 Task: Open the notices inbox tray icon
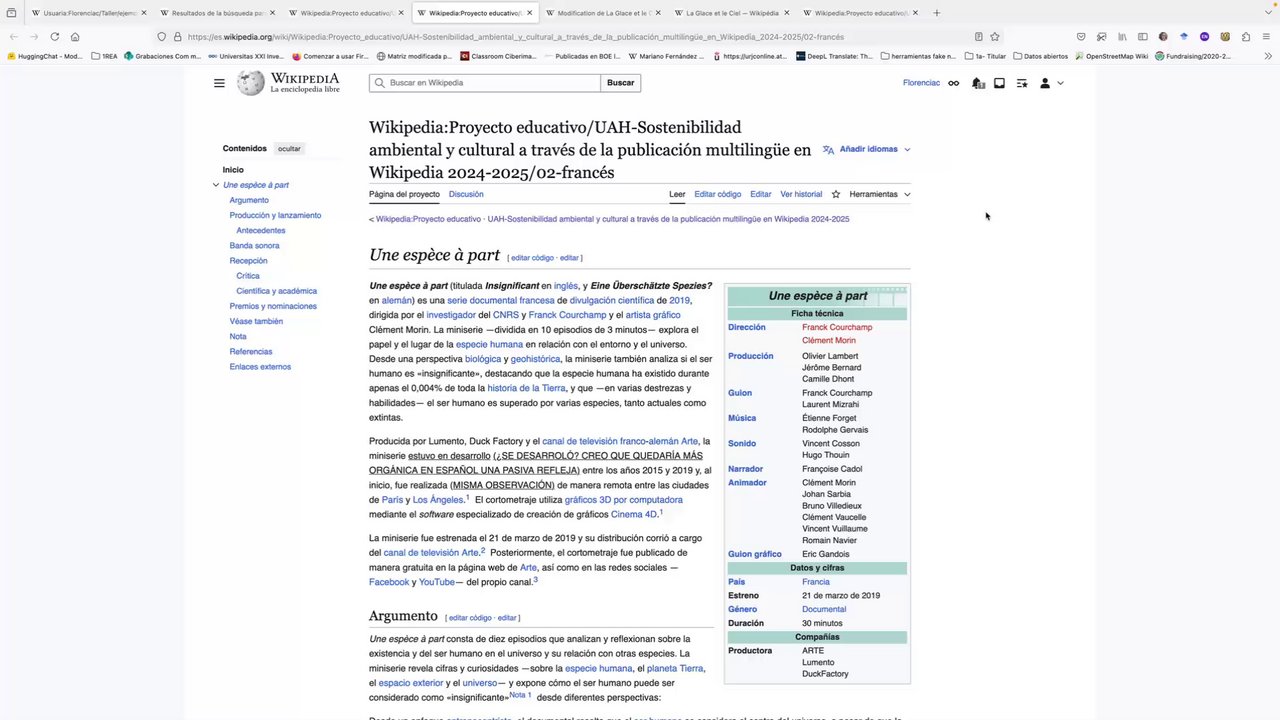point(999,83)
